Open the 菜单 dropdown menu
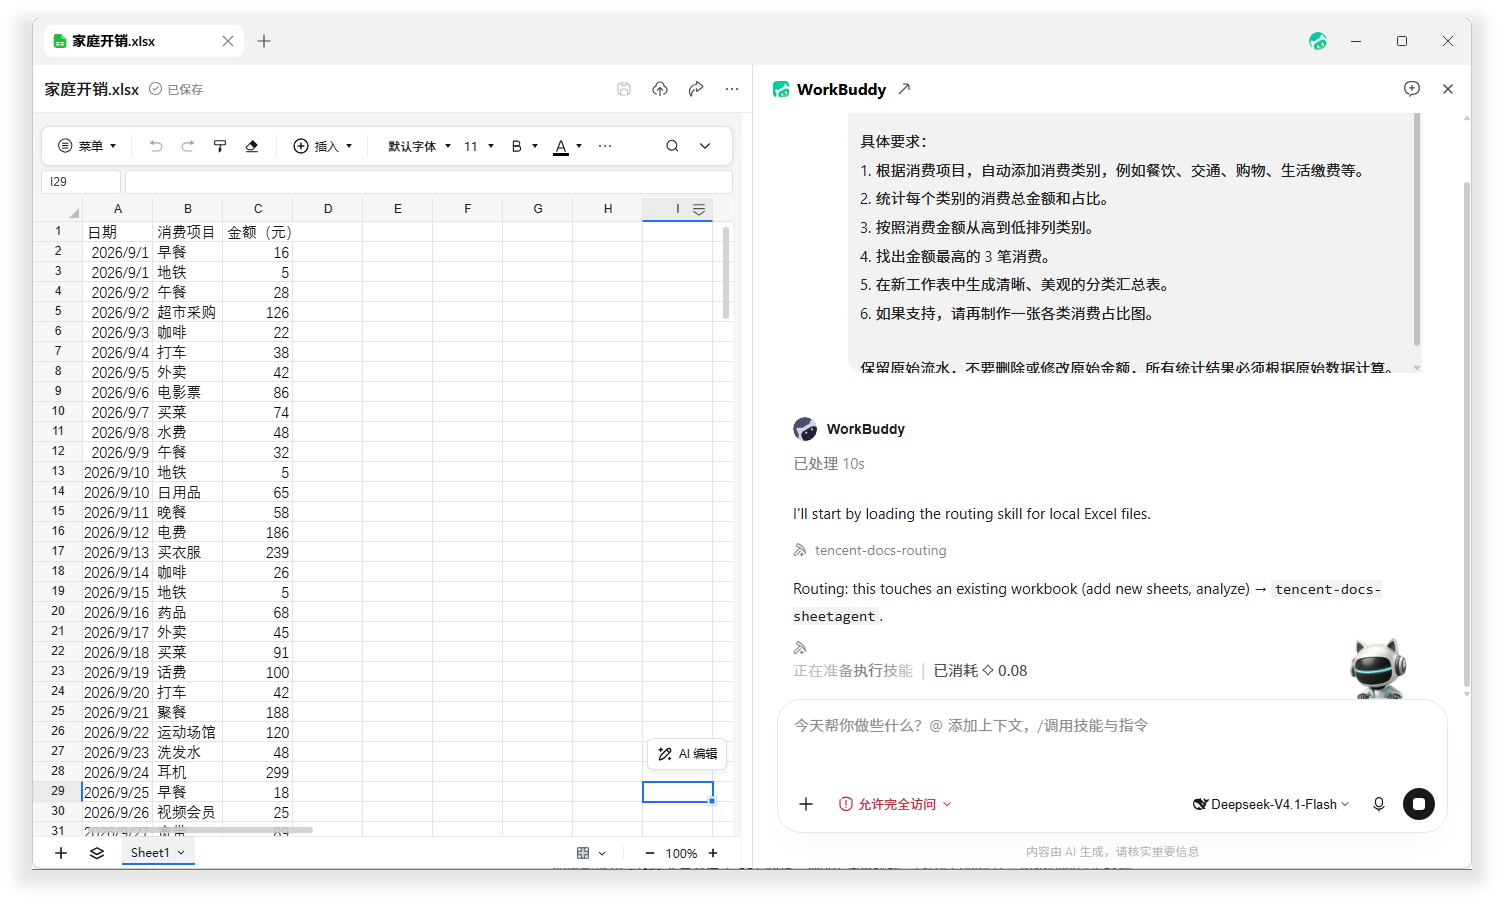 click(x=88, y=146)
